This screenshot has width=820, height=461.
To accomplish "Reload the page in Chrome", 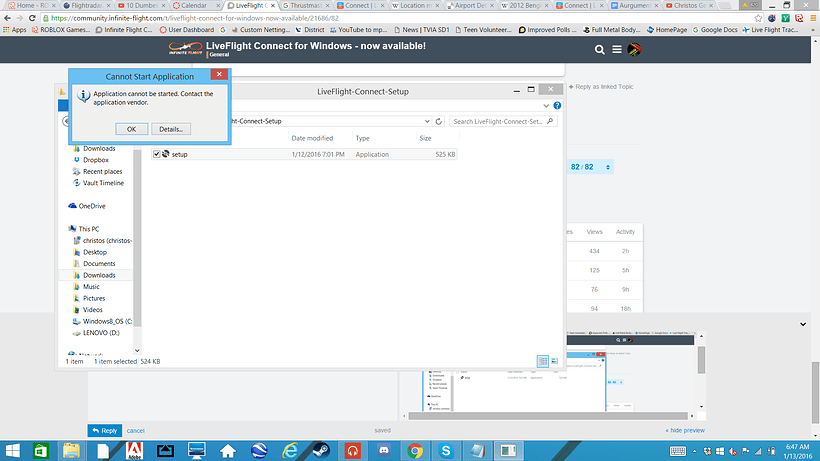I will (32, 18).
